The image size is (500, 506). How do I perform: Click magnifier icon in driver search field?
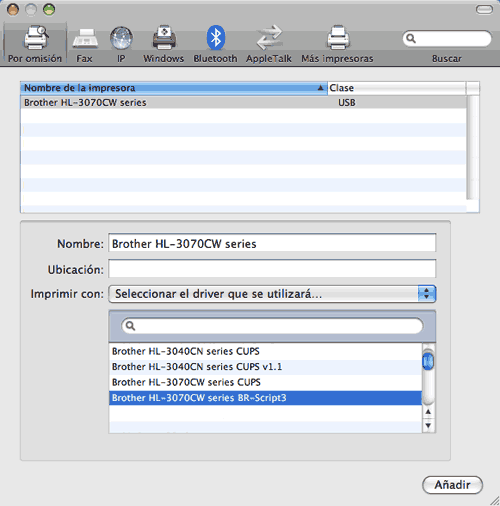coord(130,326)
